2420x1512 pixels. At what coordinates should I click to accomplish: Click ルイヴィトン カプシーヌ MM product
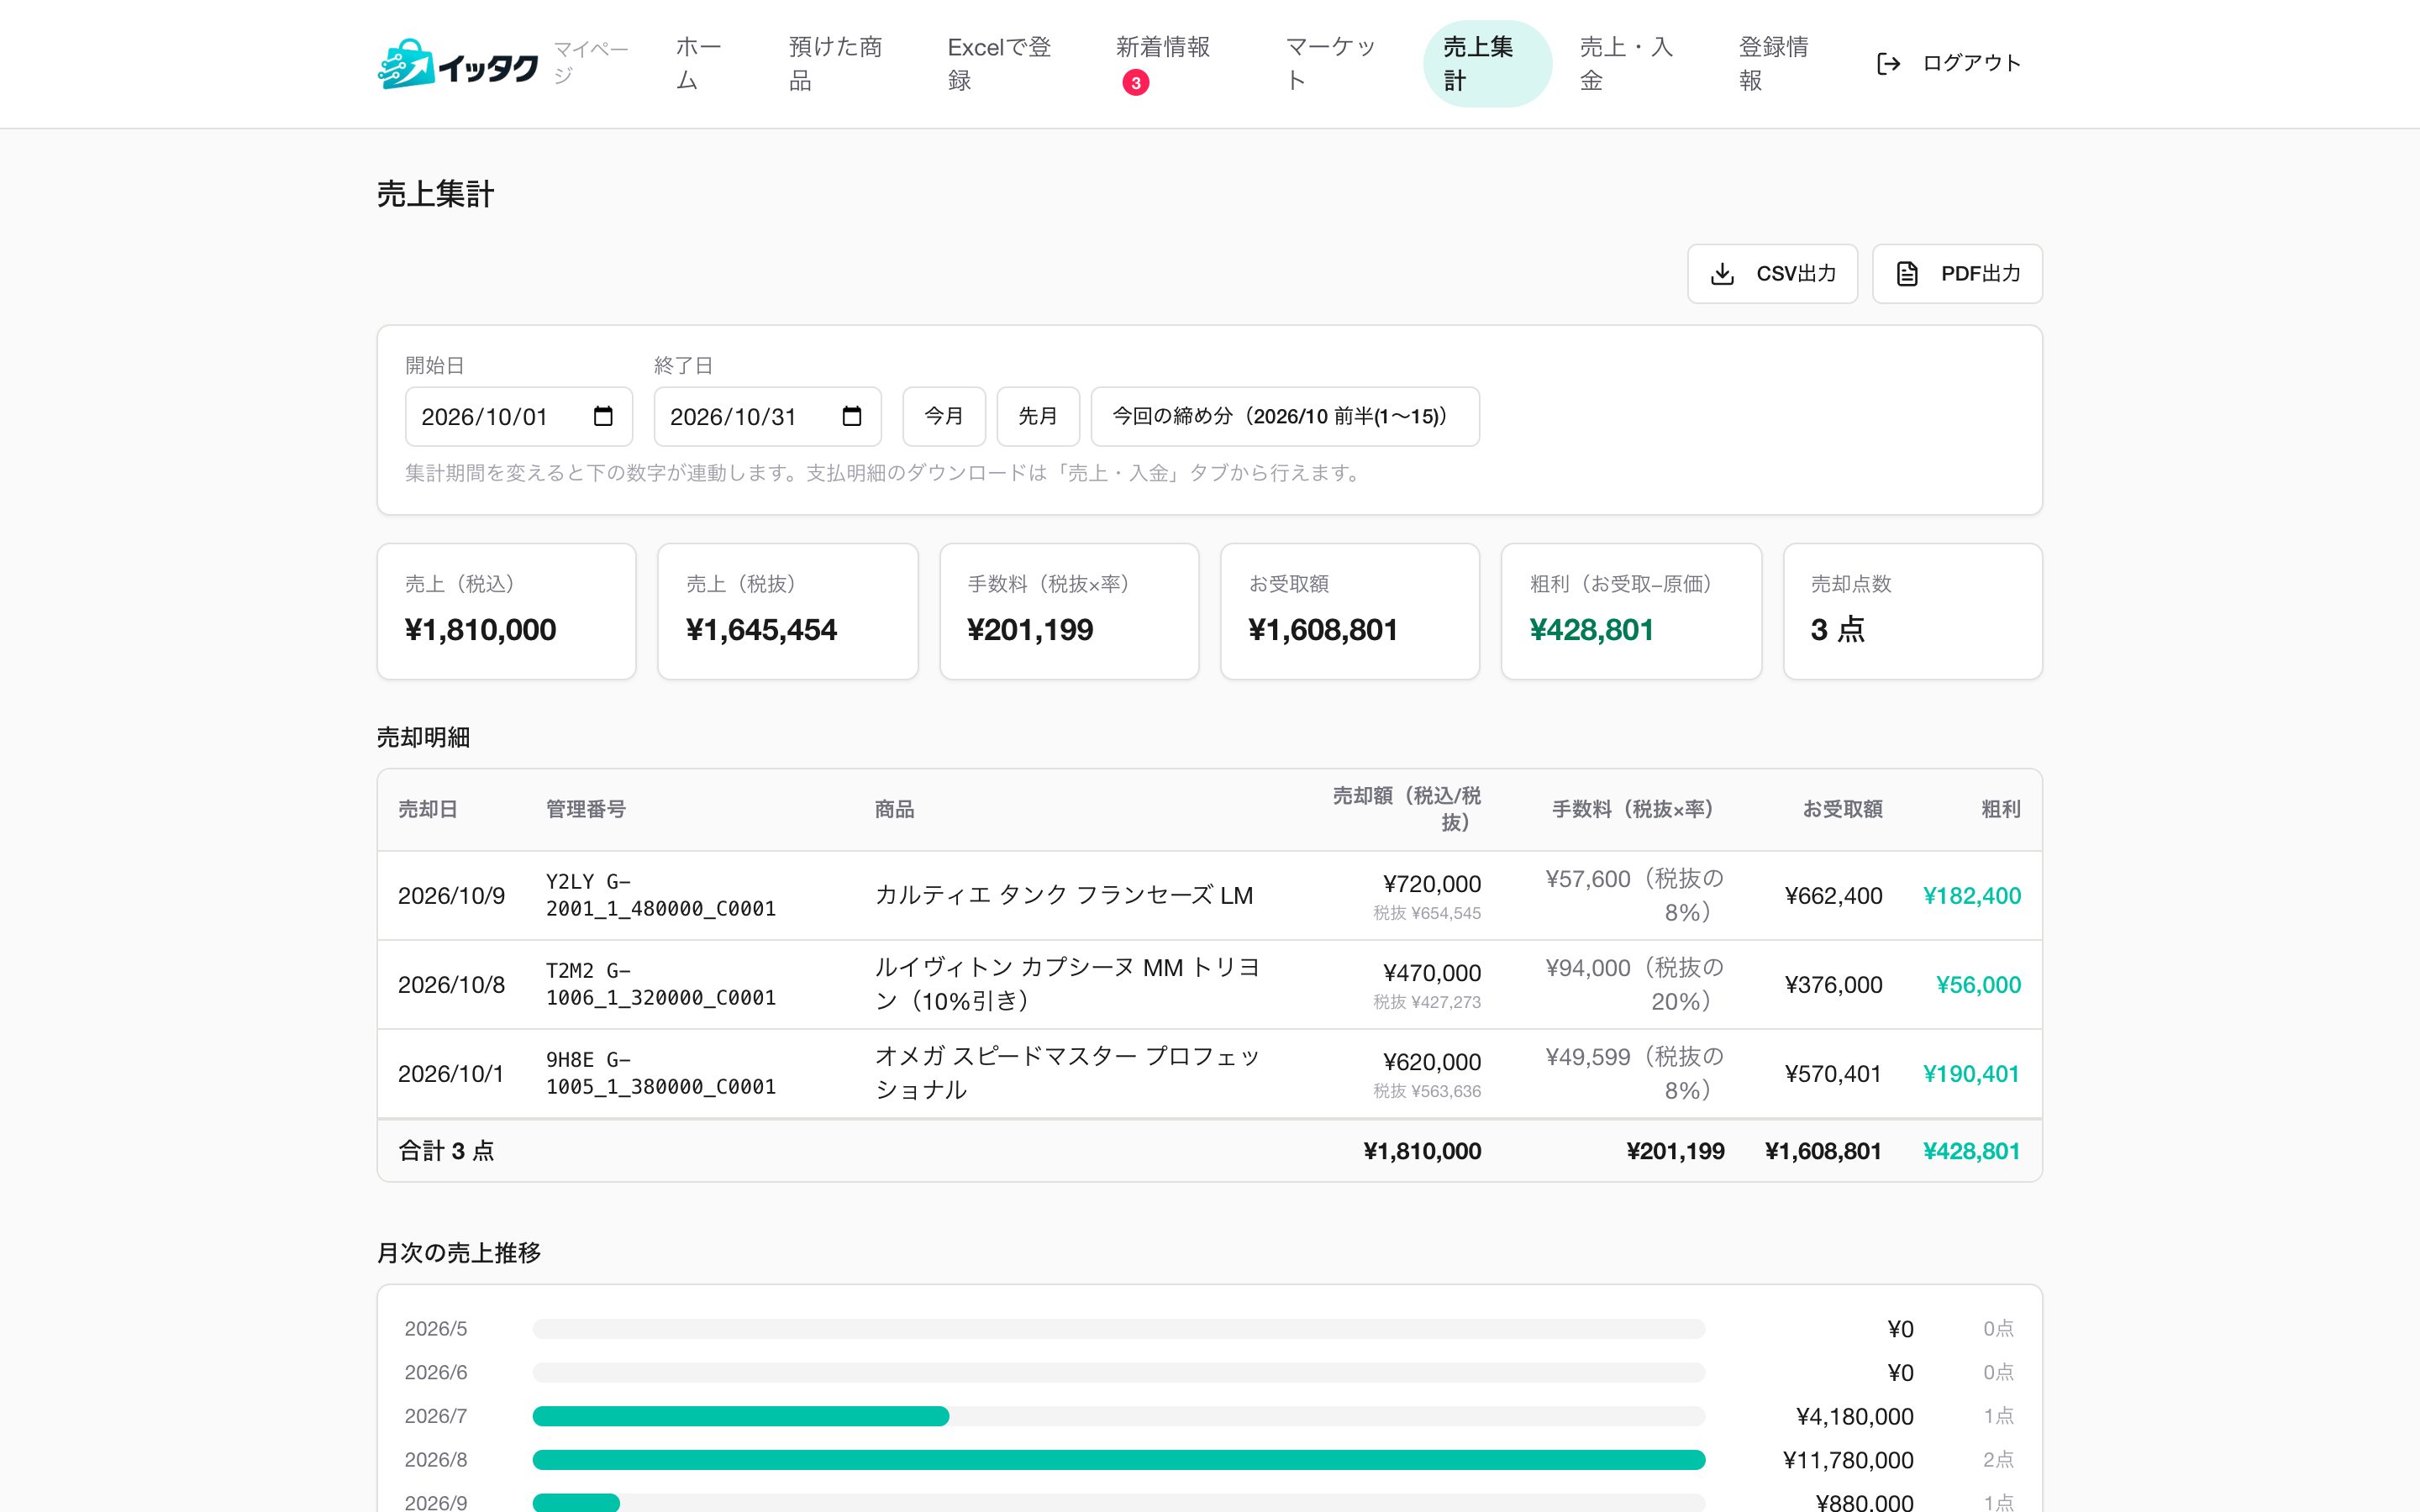point(1067,984)
